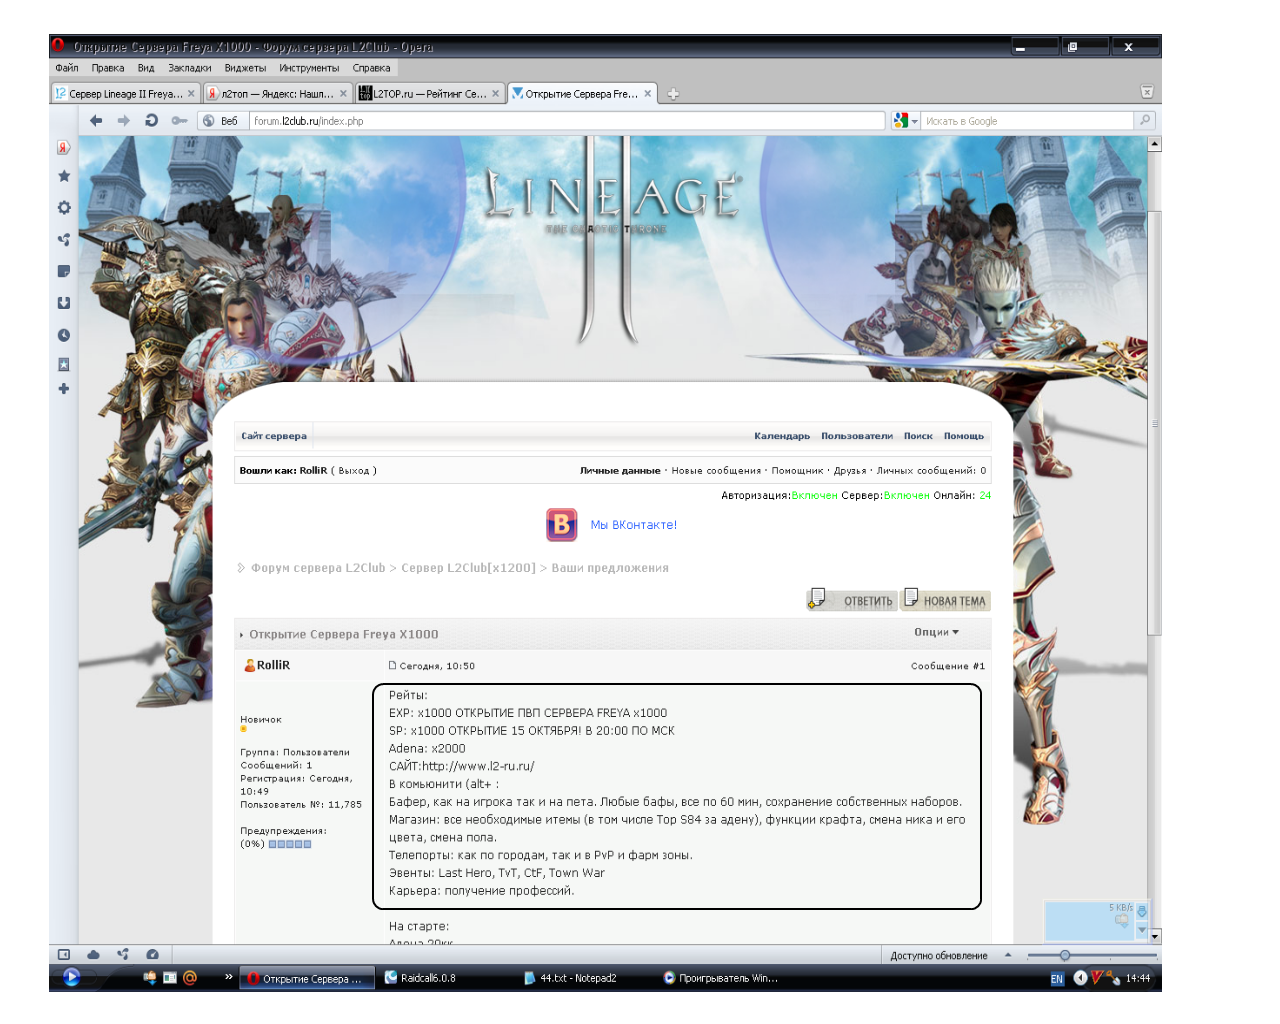1280x1024 pixels.
Task: Open view options arrow beside zoom slider
Action: (x=1008, y=955)
